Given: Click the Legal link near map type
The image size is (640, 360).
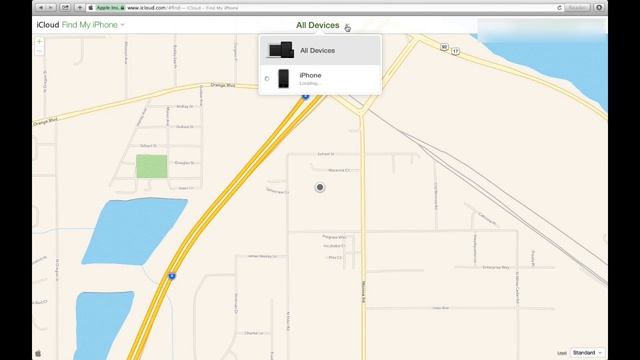Looking at the screenshot, I should click(x=562, y=353).
